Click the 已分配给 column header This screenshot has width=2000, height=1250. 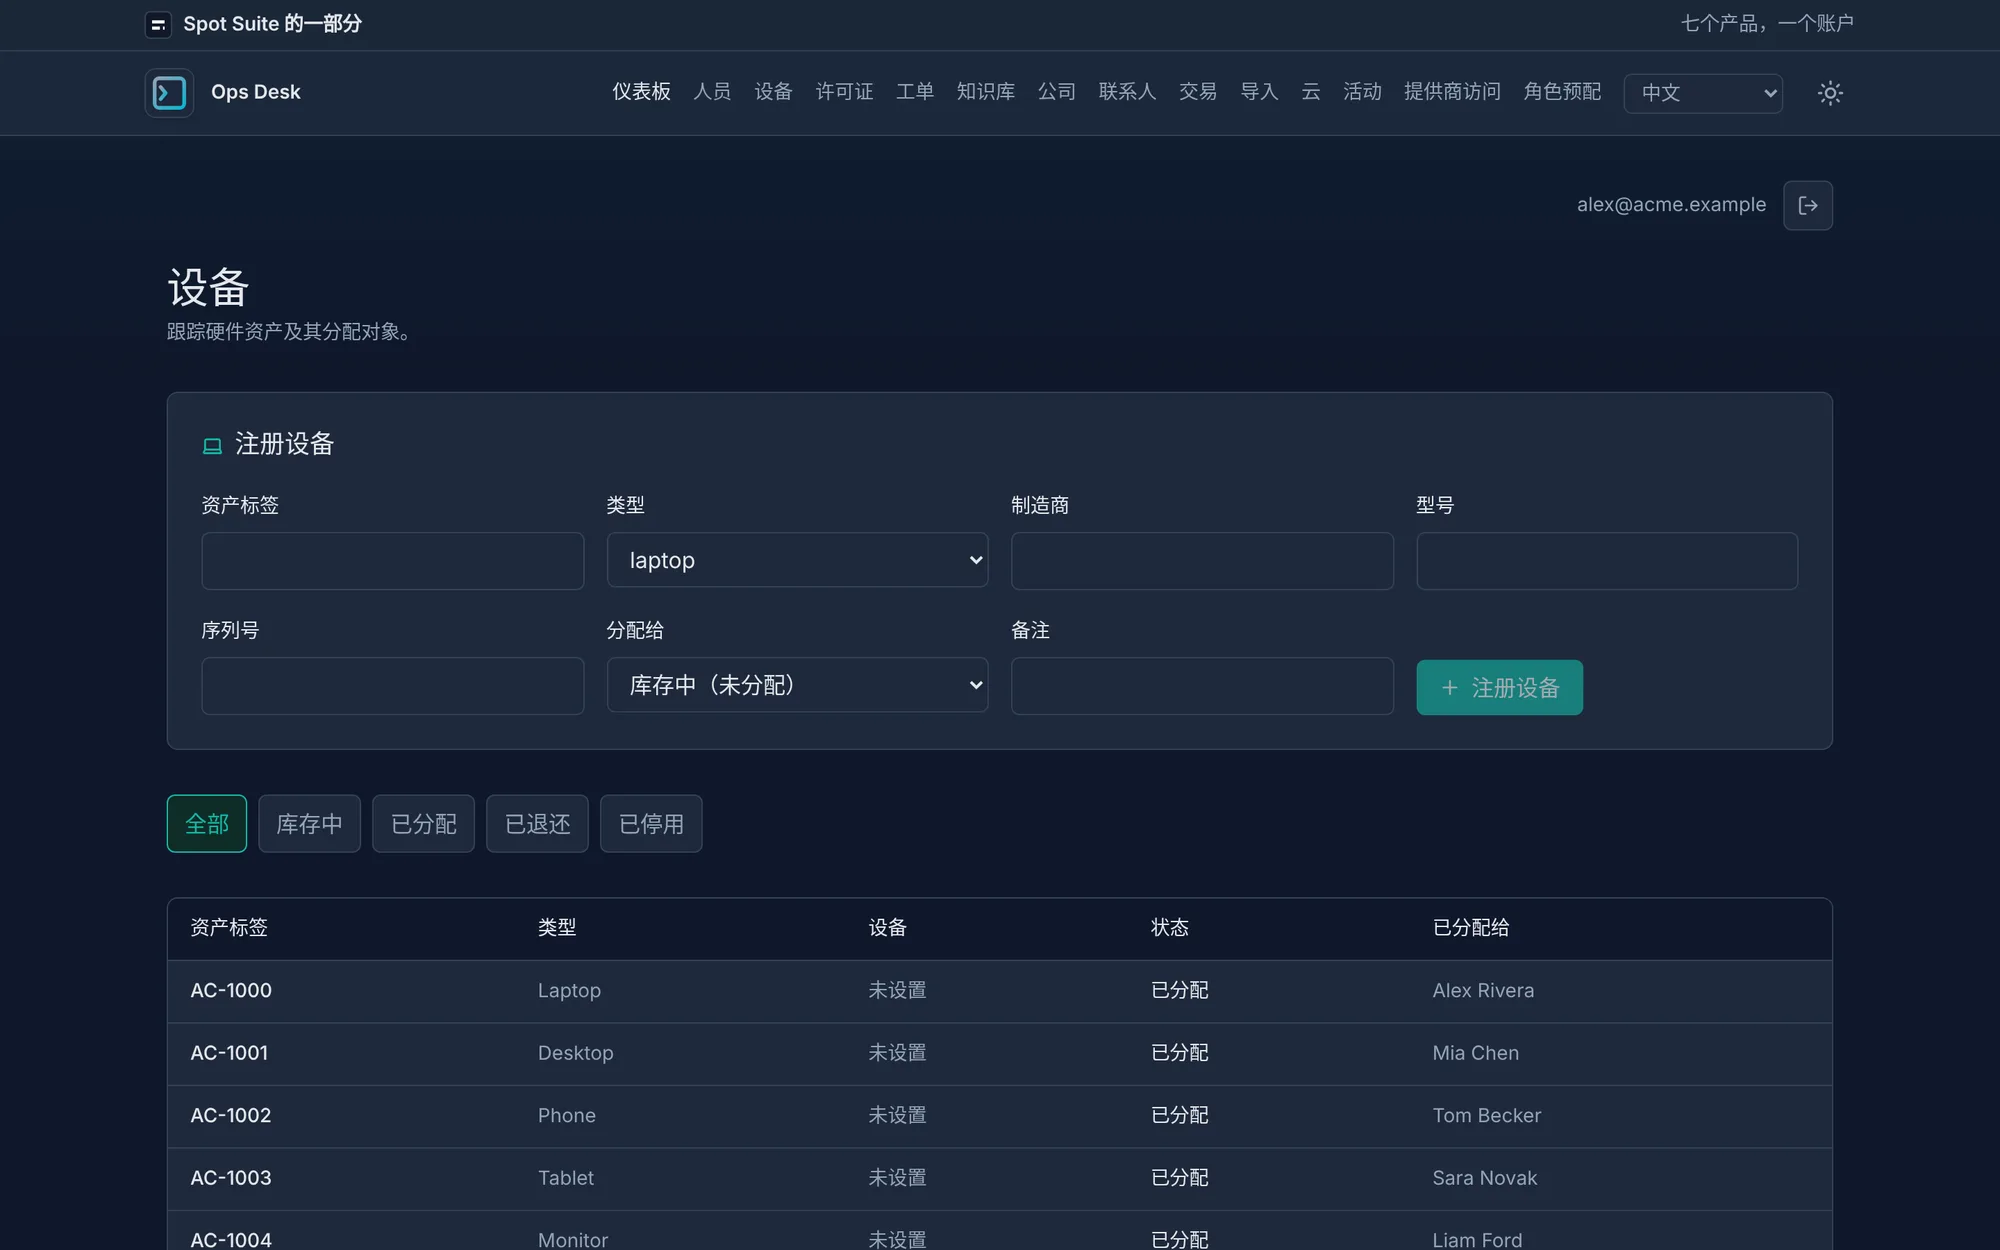(1471, 928)
